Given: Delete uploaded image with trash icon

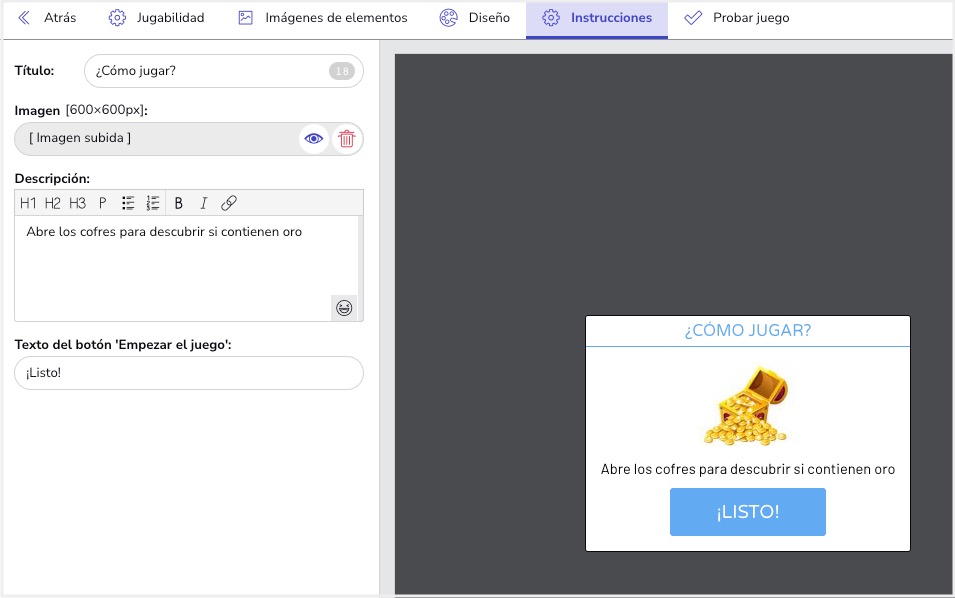Looking at the screenshot, I should click(346, 139).
